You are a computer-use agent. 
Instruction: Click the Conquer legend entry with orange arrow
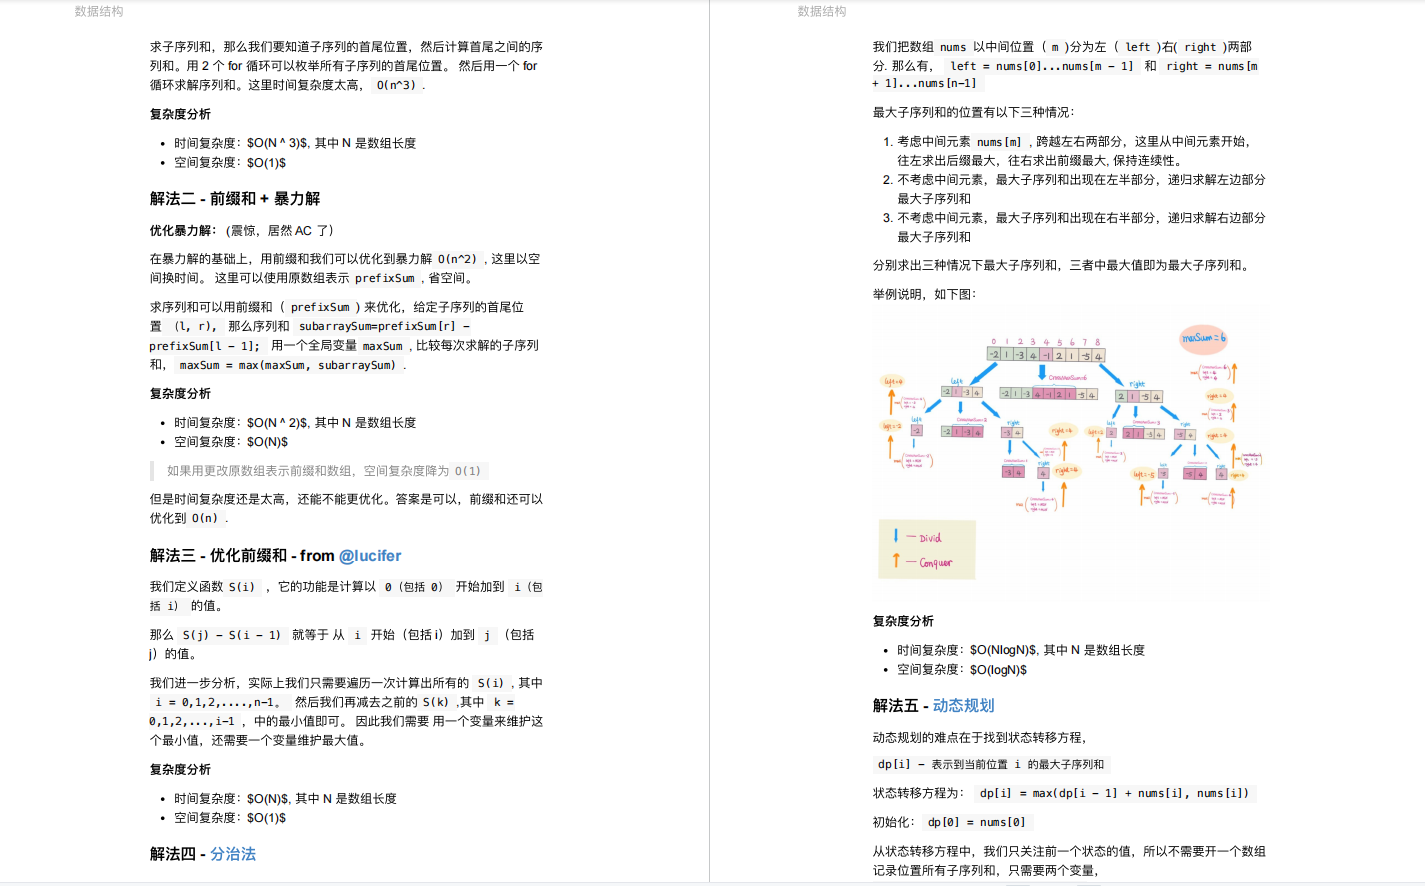tap(922, 562)
